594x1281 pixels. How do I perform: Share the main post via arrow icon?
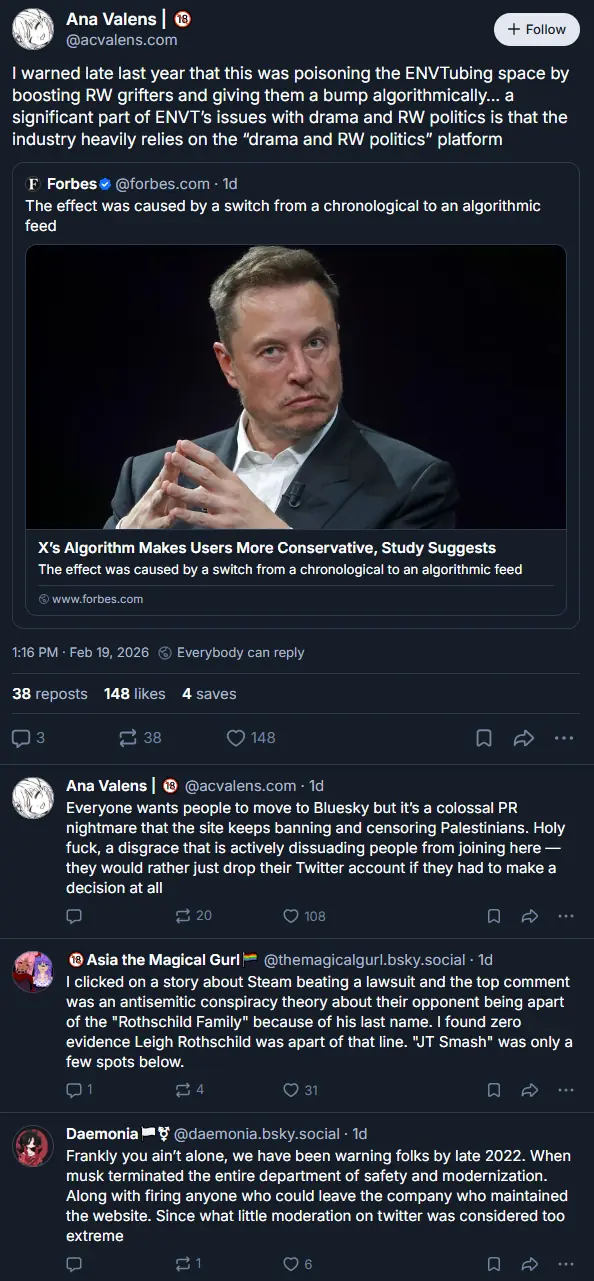point(523,738)
